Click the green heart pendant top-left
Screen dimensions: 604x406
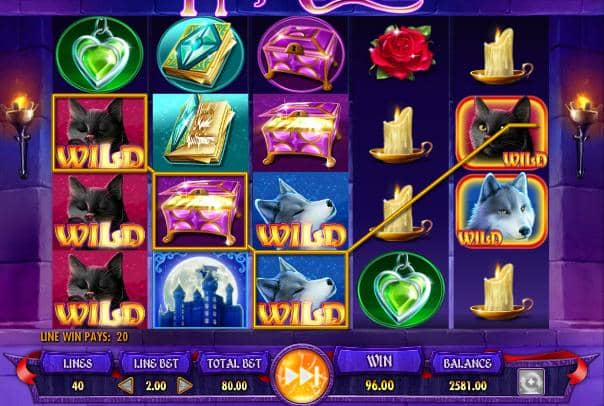coord(99,54)
